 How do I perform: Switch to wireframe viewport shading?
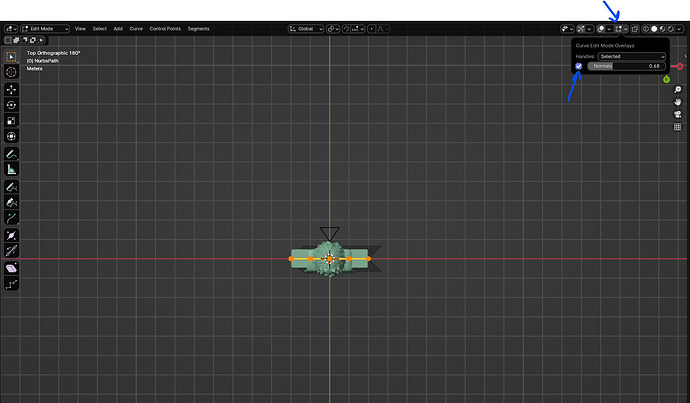point(646,29)
